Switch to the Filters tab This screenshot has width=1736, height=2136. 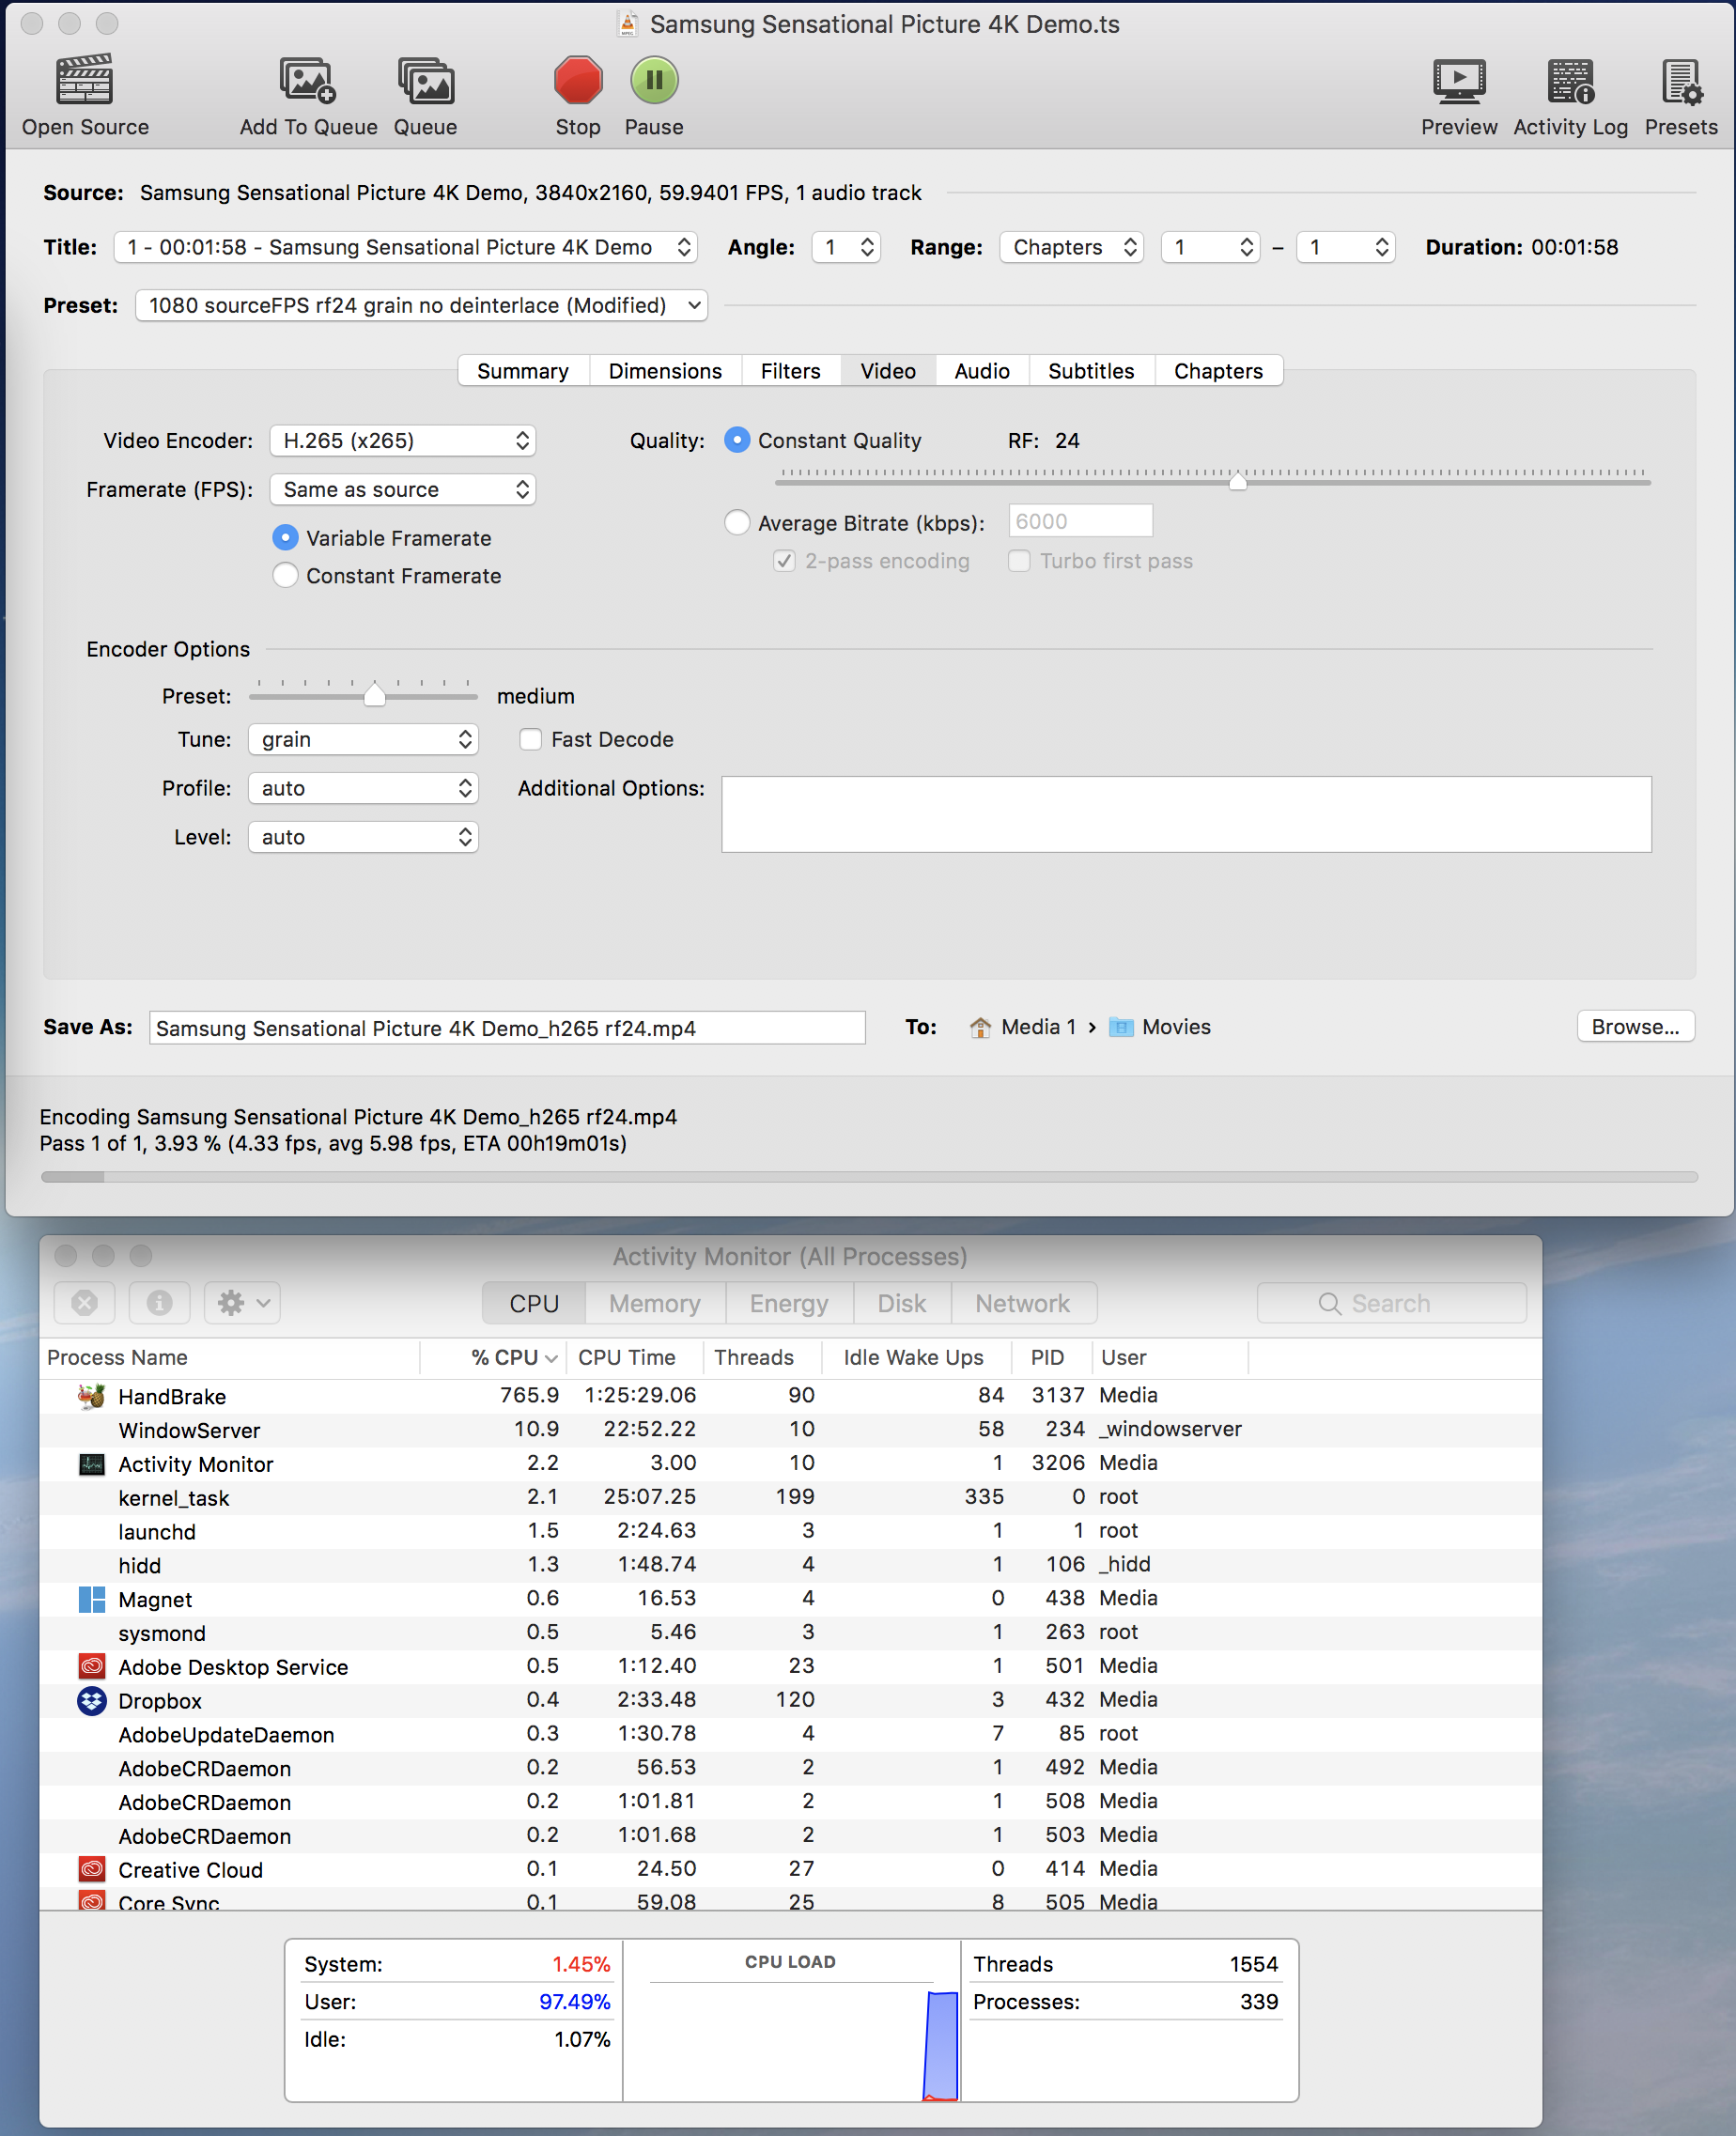point(790,371)
